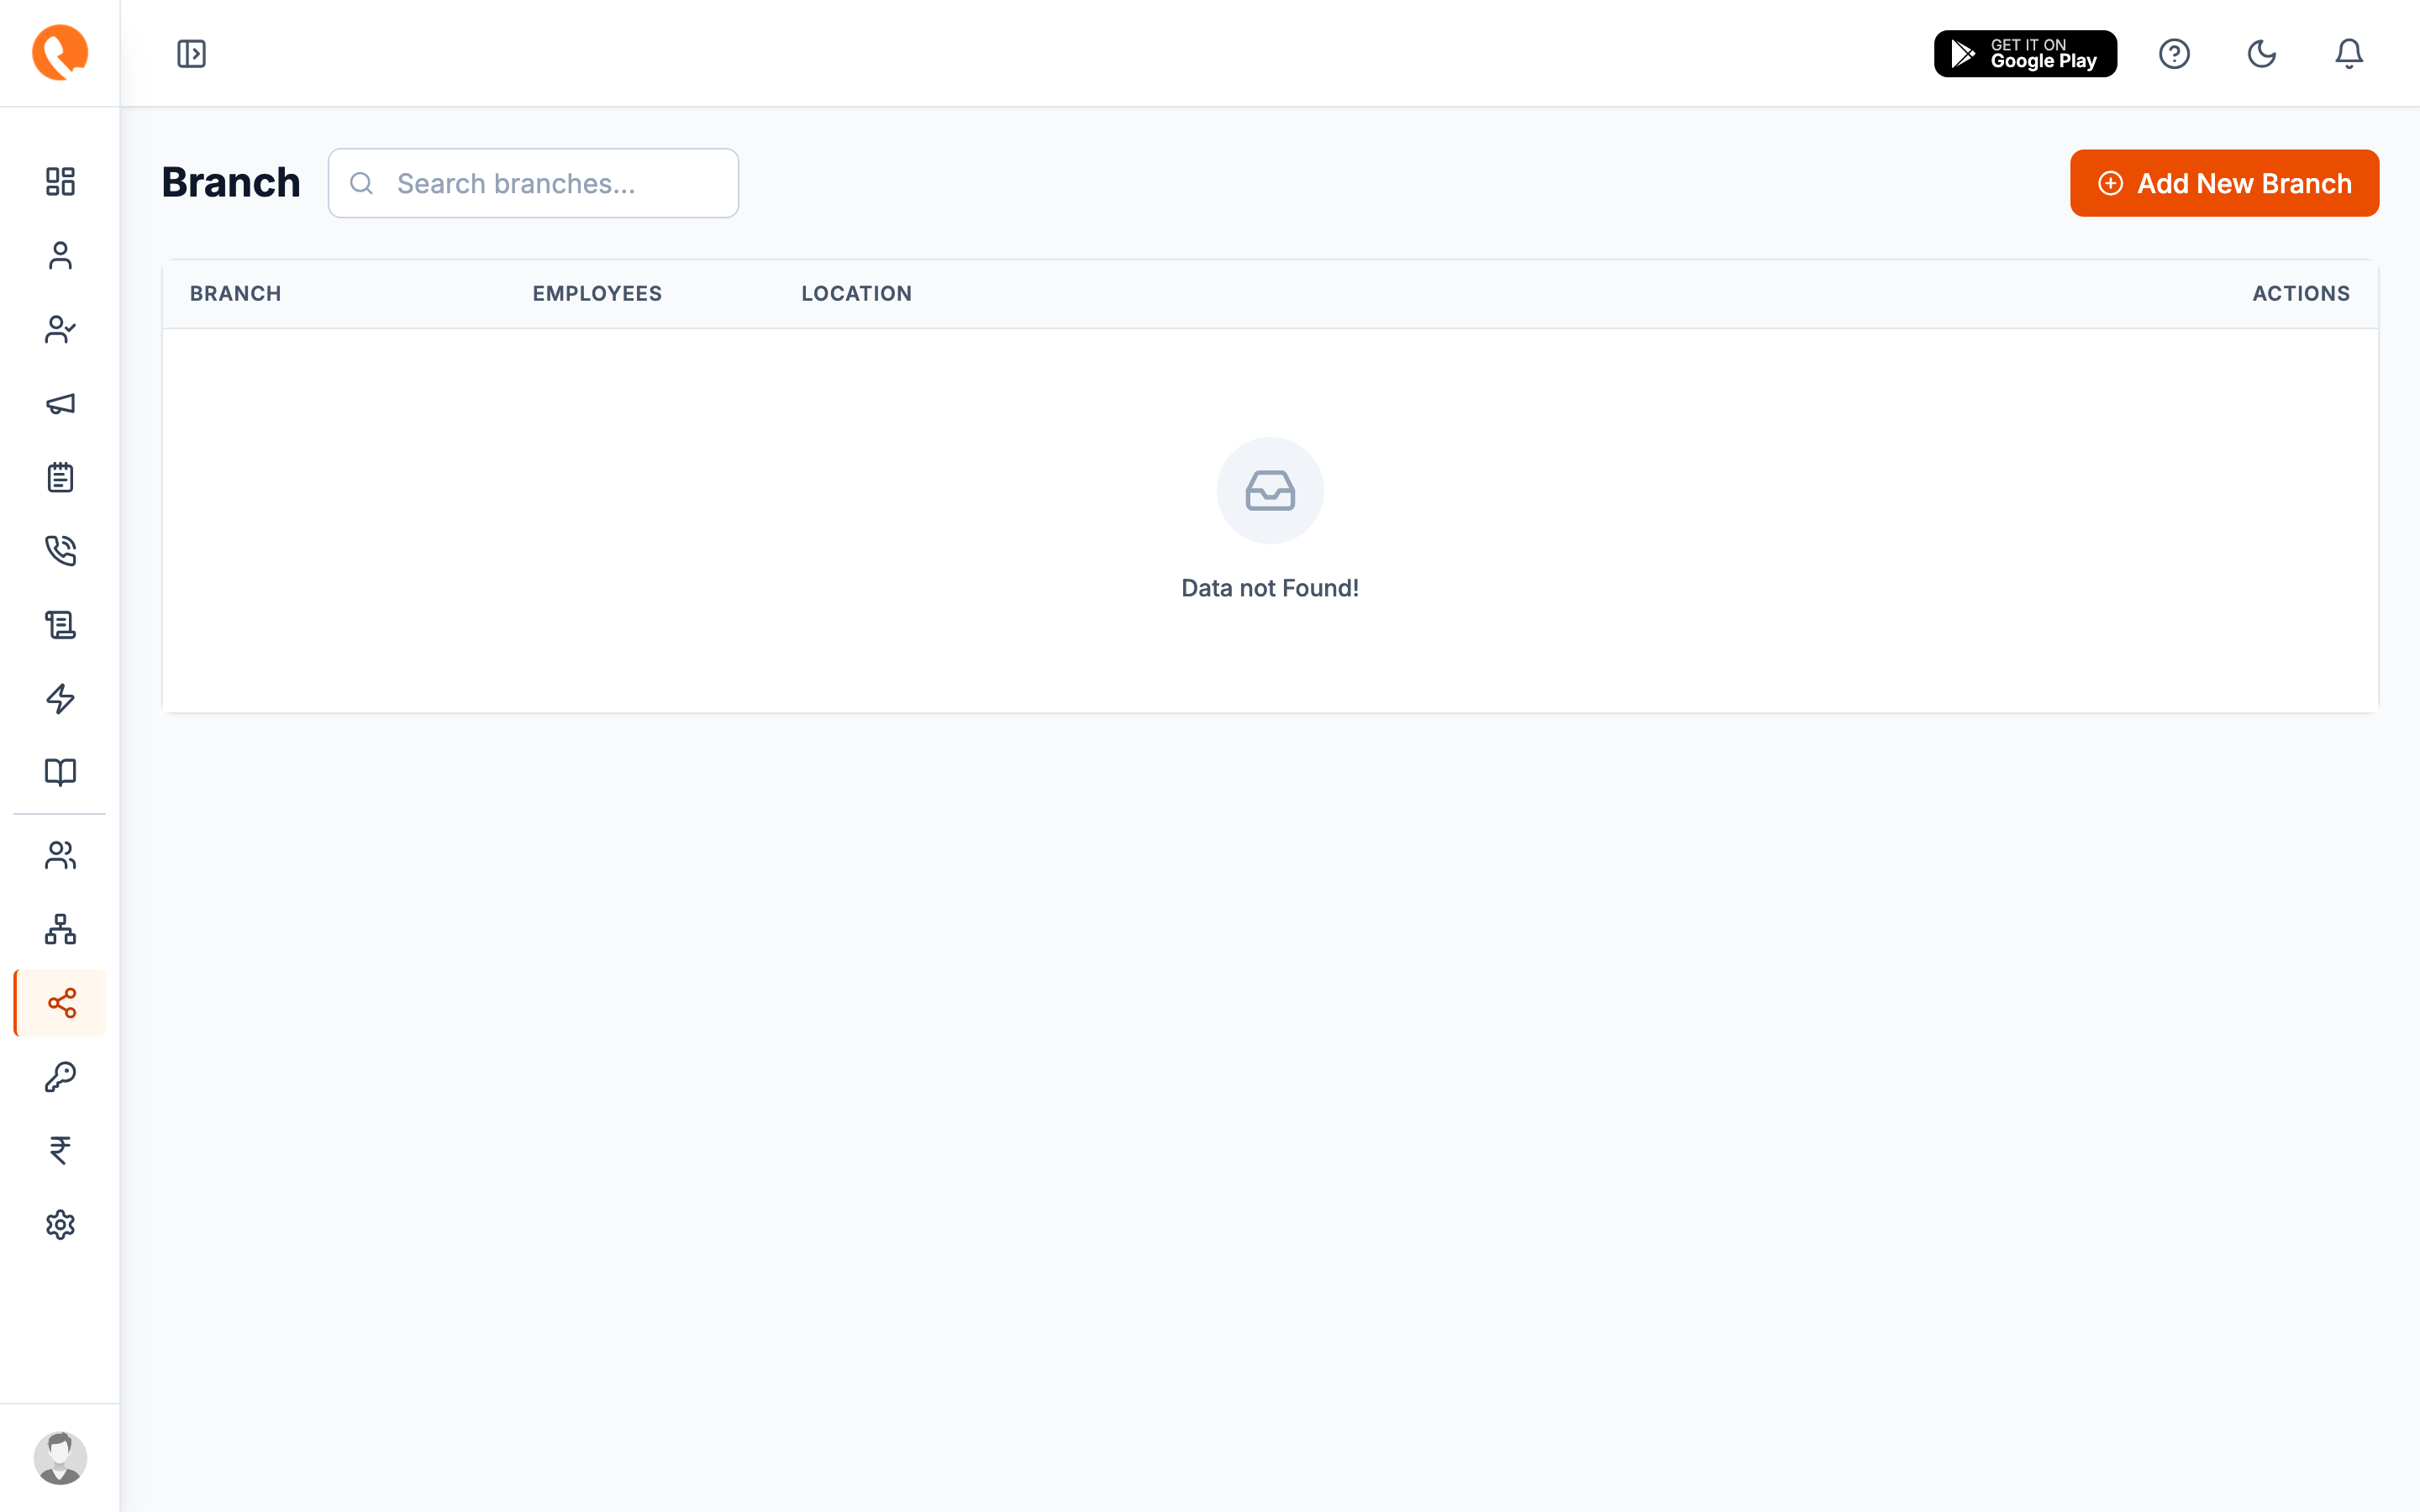2420x1512 pixels.
Task: Open the key permissions icon
Action: [60, 1077]
